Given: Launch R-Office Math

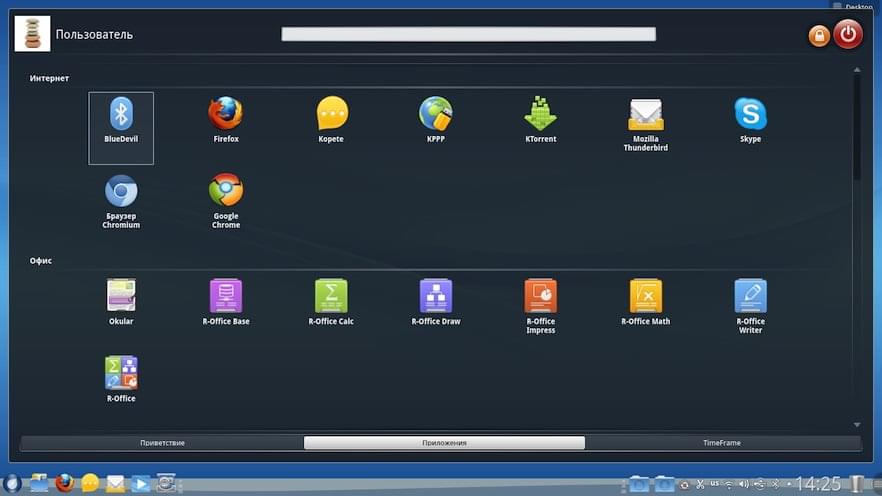Looking at the screenshot, I should 646,302.
